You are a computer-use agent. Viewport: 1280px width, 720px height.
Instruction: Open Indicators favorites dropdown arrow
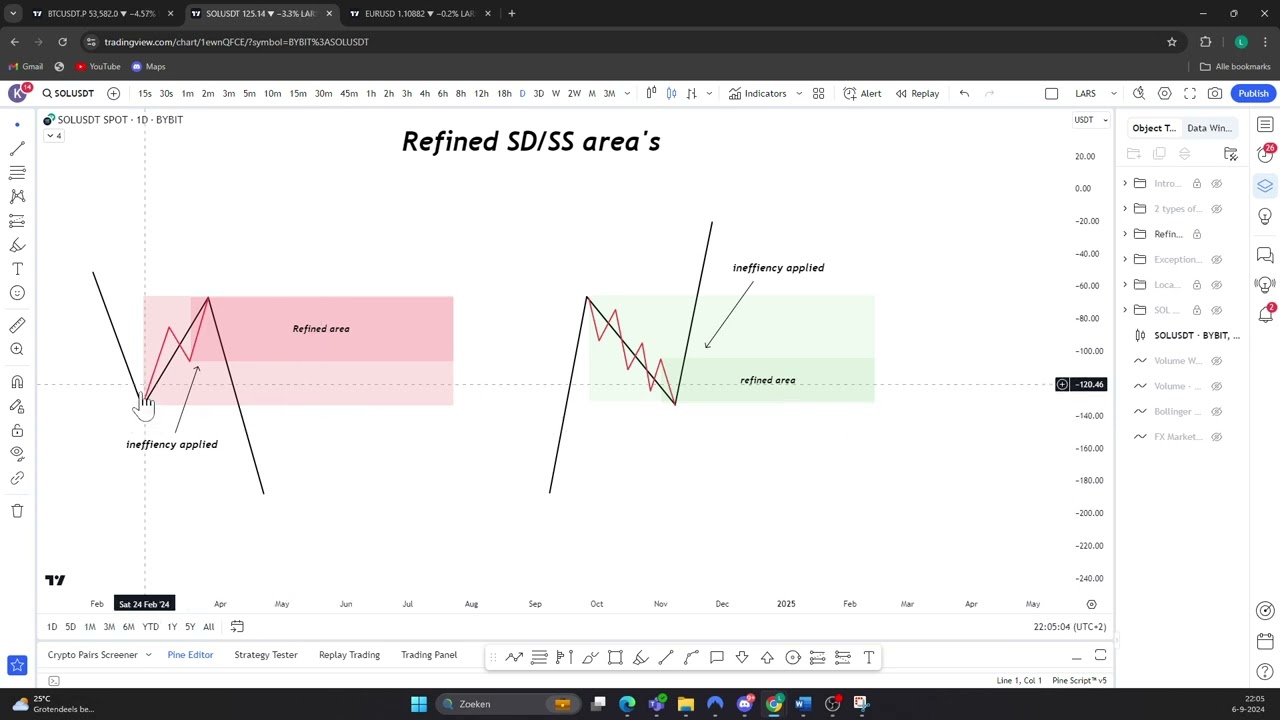799,93
